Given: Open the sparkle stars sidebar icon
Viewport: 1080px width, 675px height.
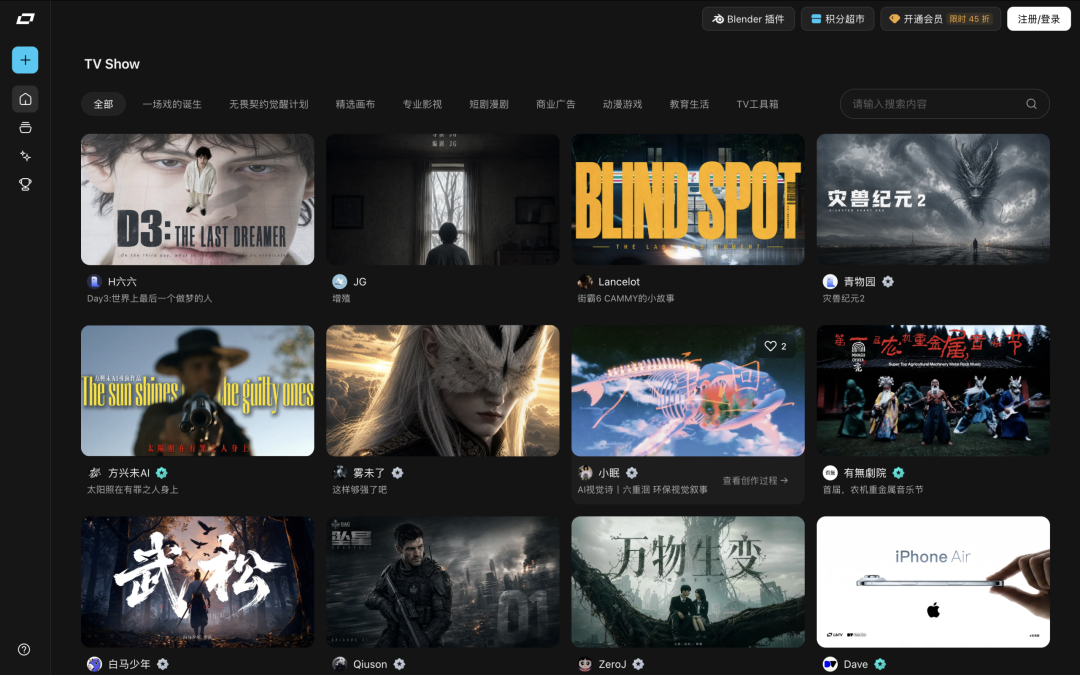Looking at the screenshot, I should [25, 156].
